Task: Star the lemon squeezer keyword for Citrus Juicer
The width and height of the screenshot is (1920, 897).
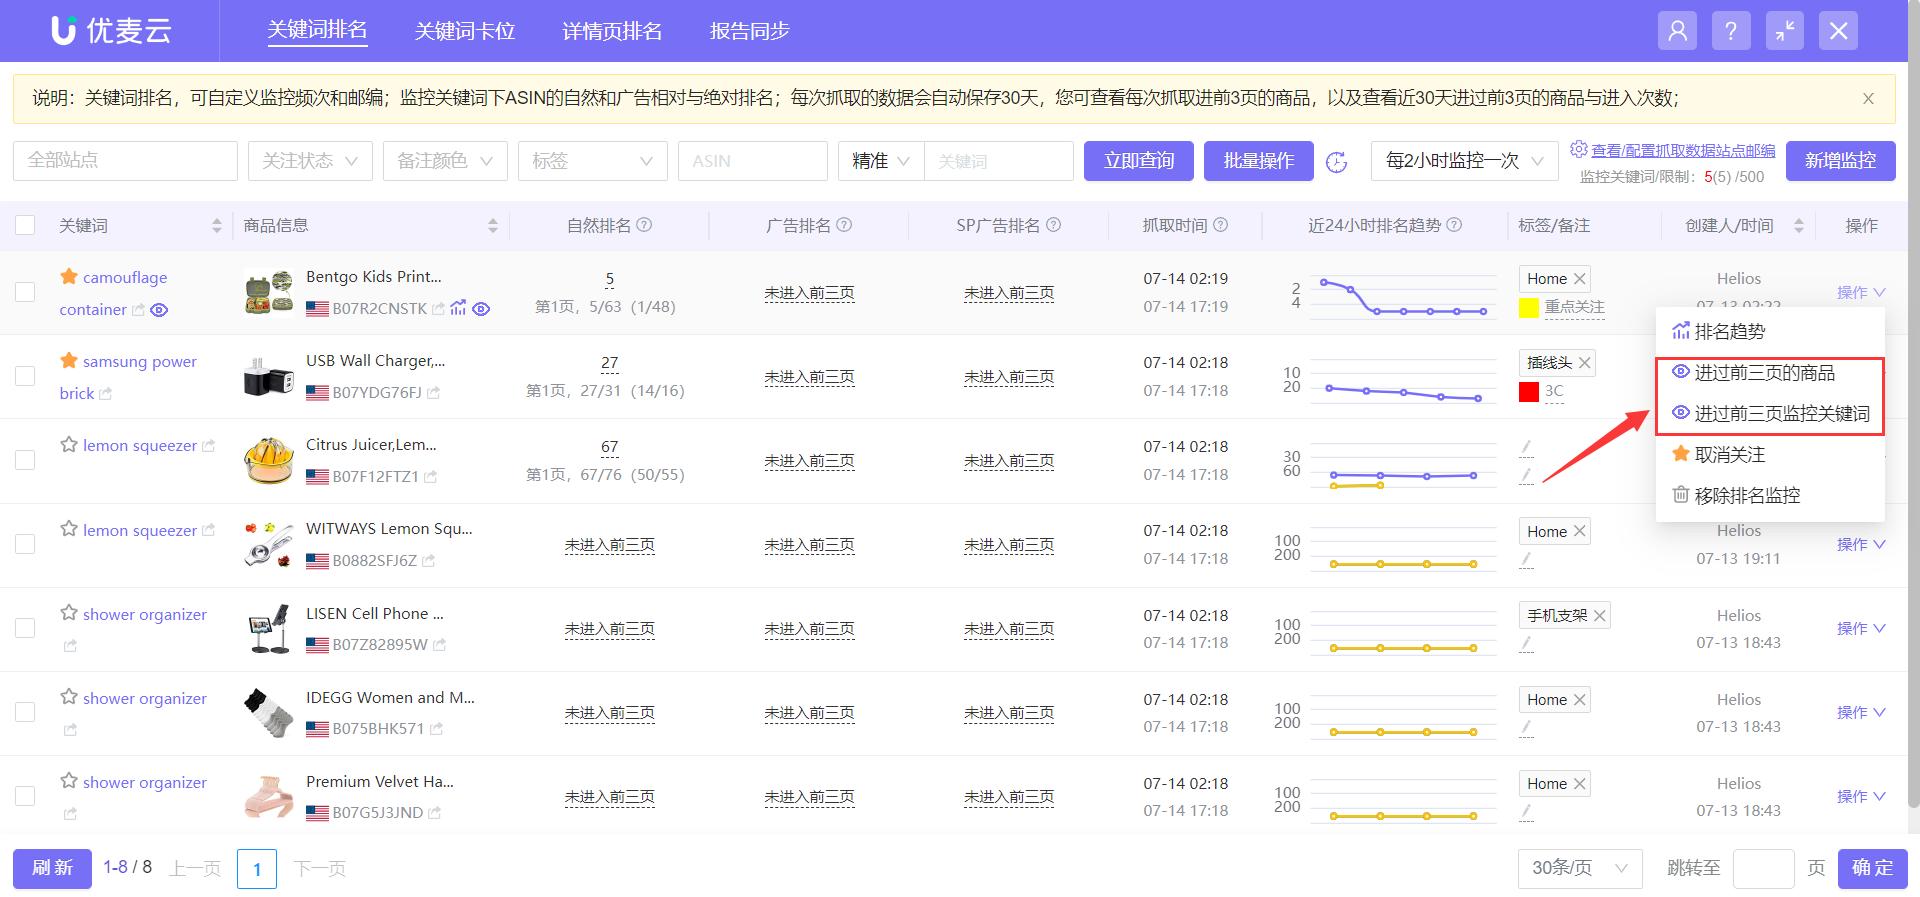Action: pos(69,444)
